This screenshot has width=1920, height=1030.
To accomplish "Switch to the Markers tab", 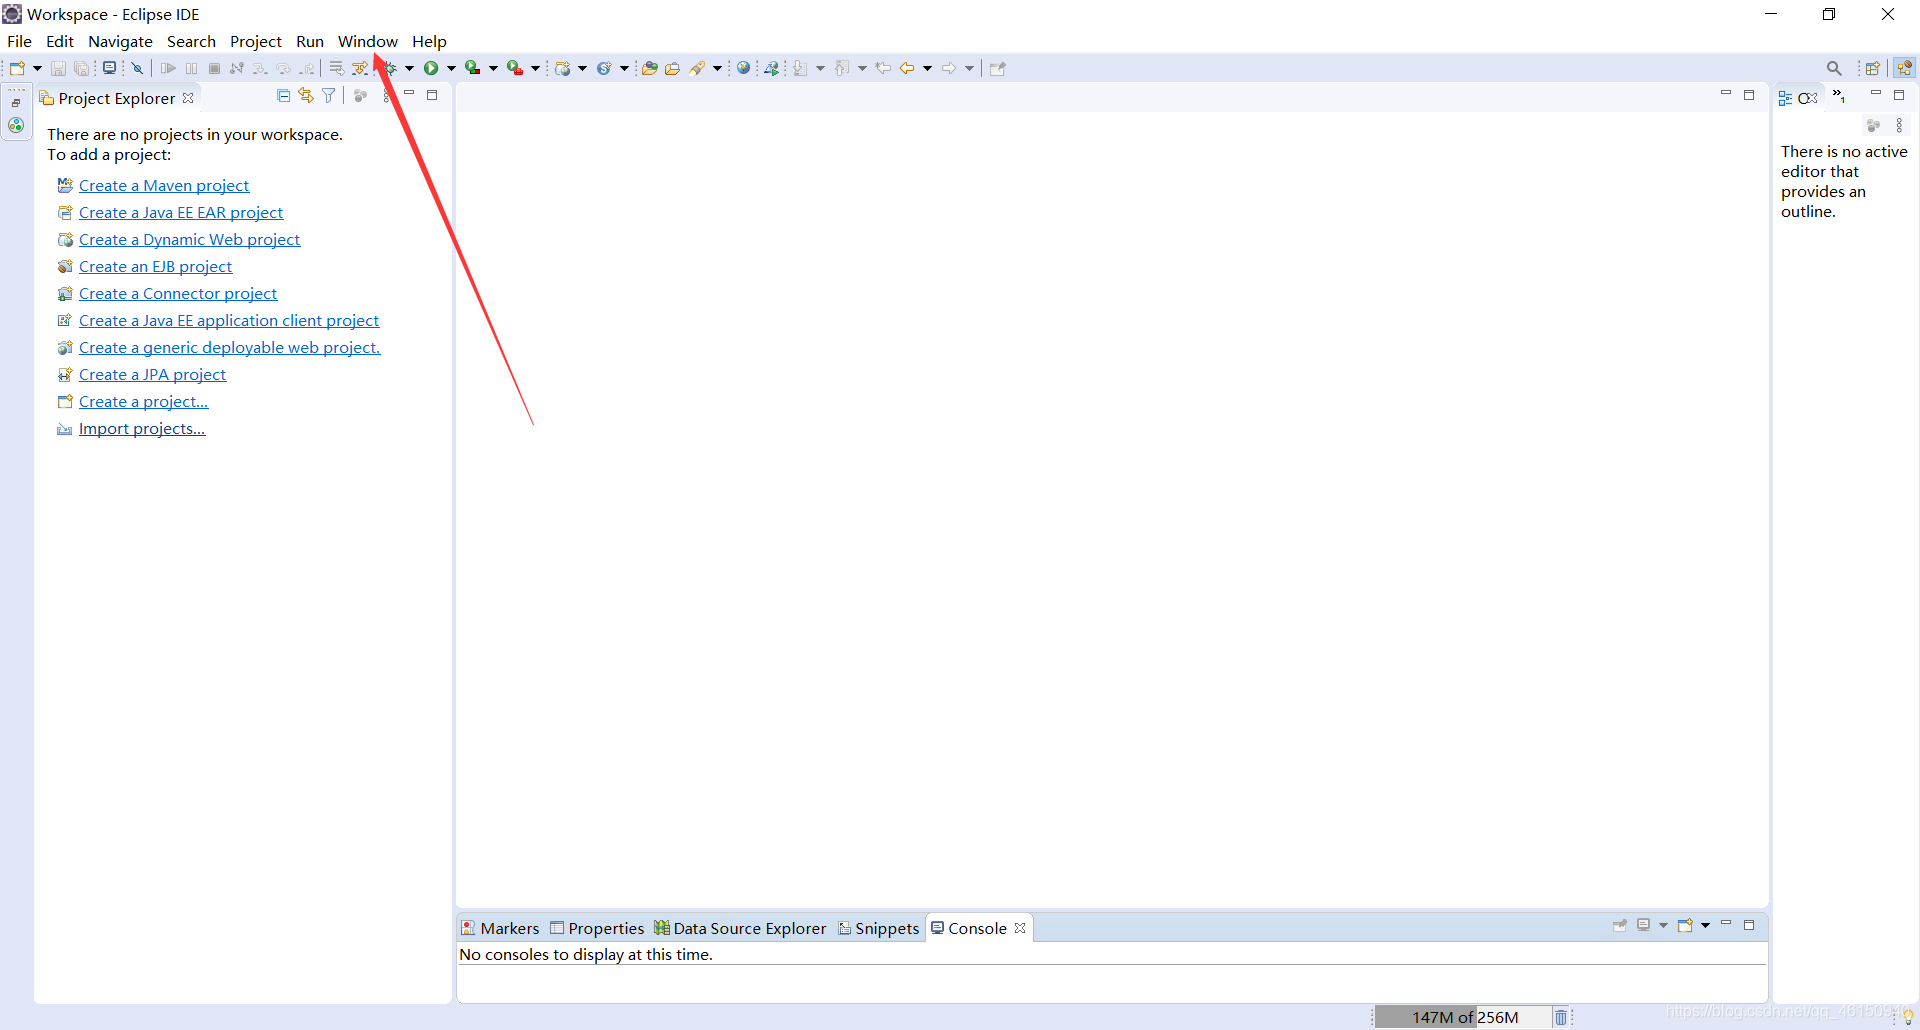I will [x=500, y=928].
